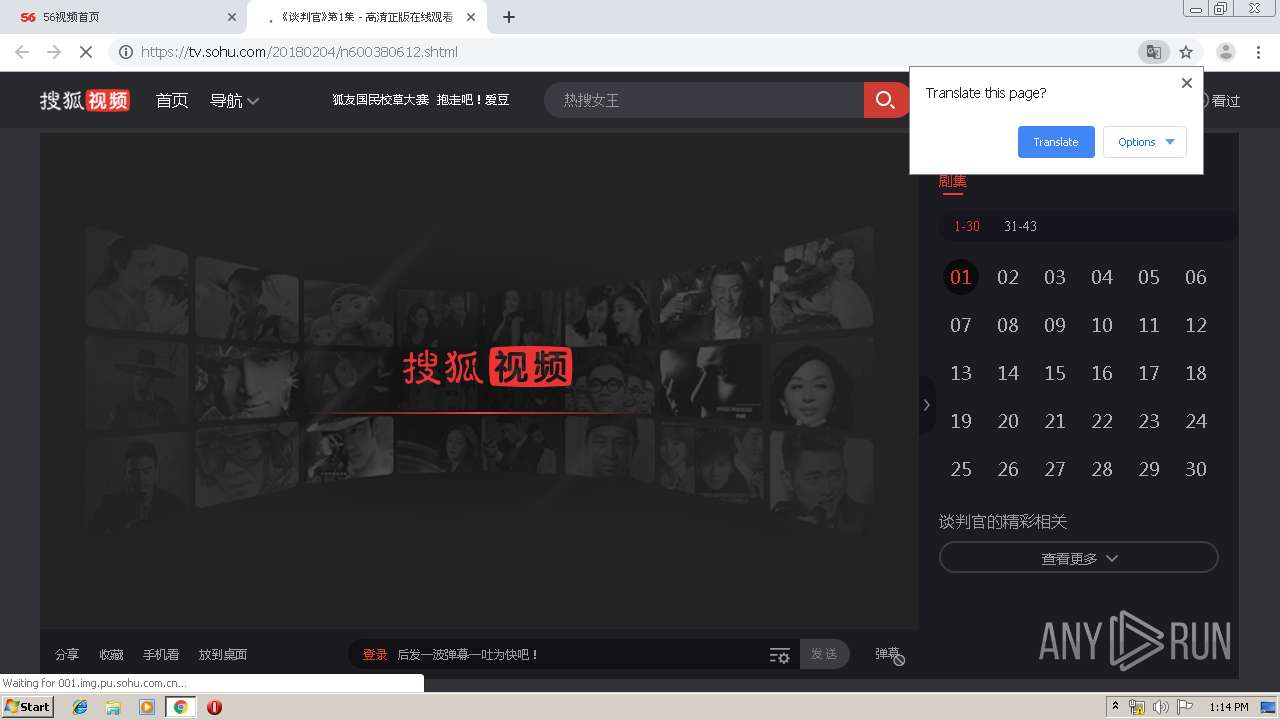Focus the search box with 热搜女王

tap(704, 100)
